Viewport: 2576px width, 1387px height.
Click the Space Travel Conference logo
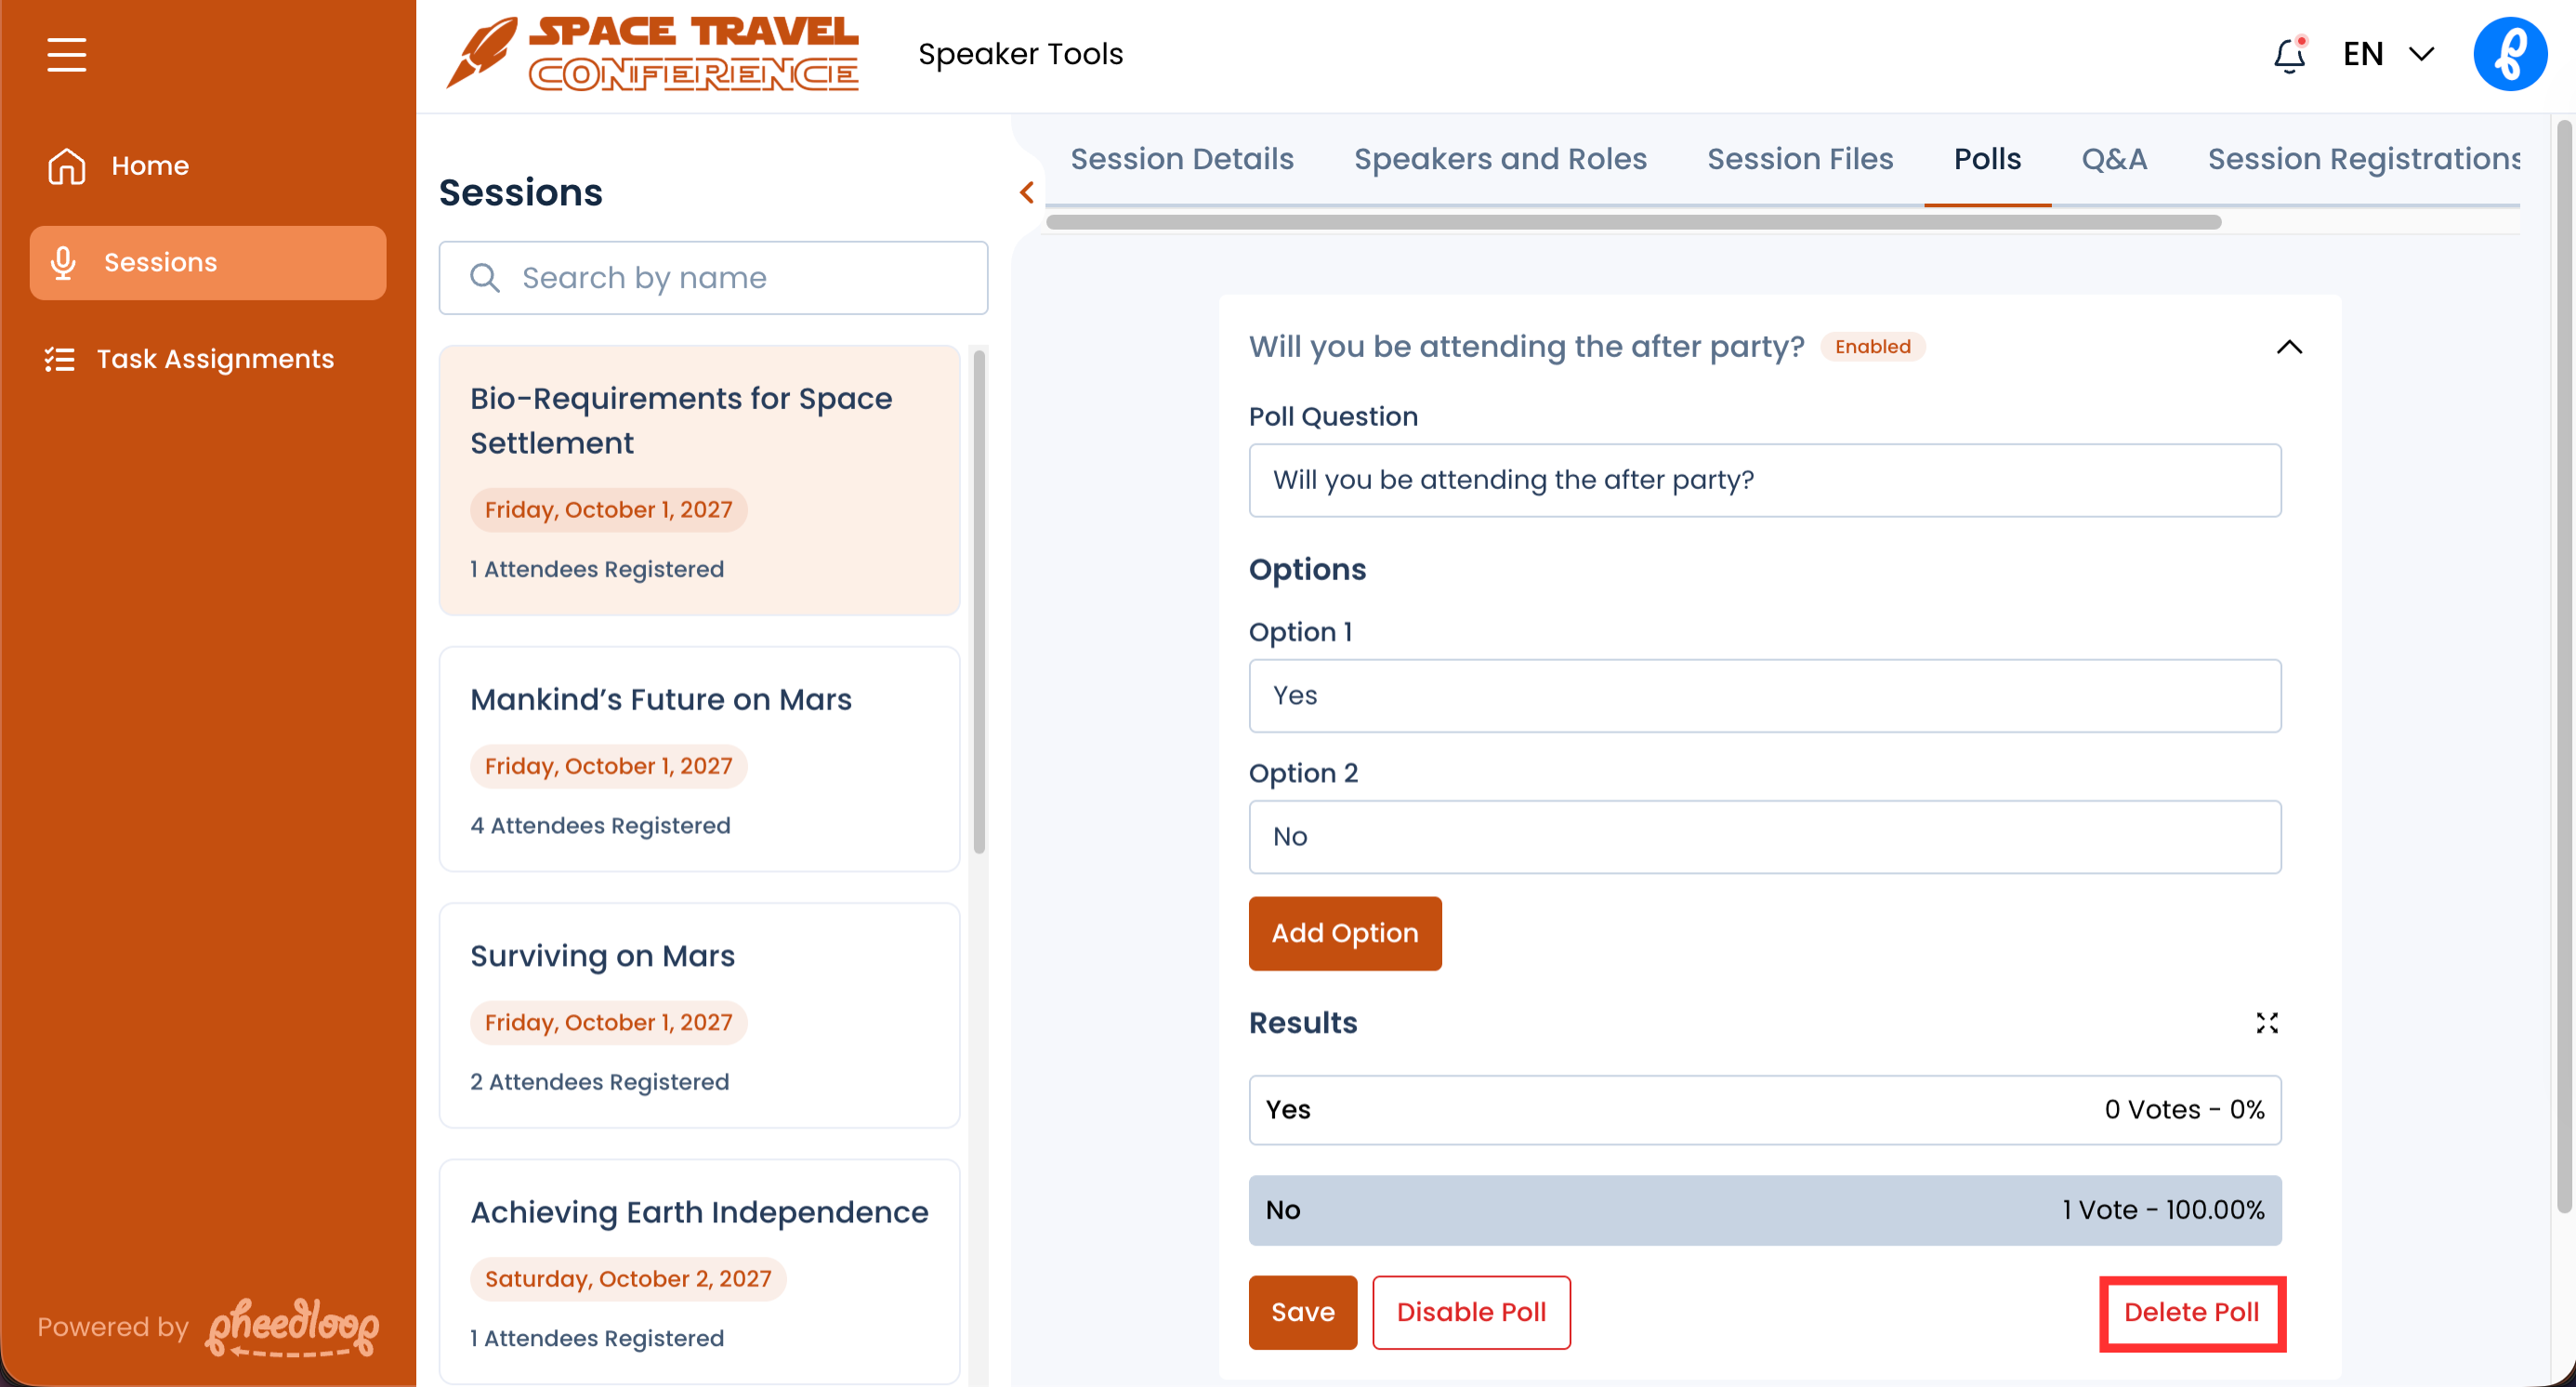tap(652, 54)
